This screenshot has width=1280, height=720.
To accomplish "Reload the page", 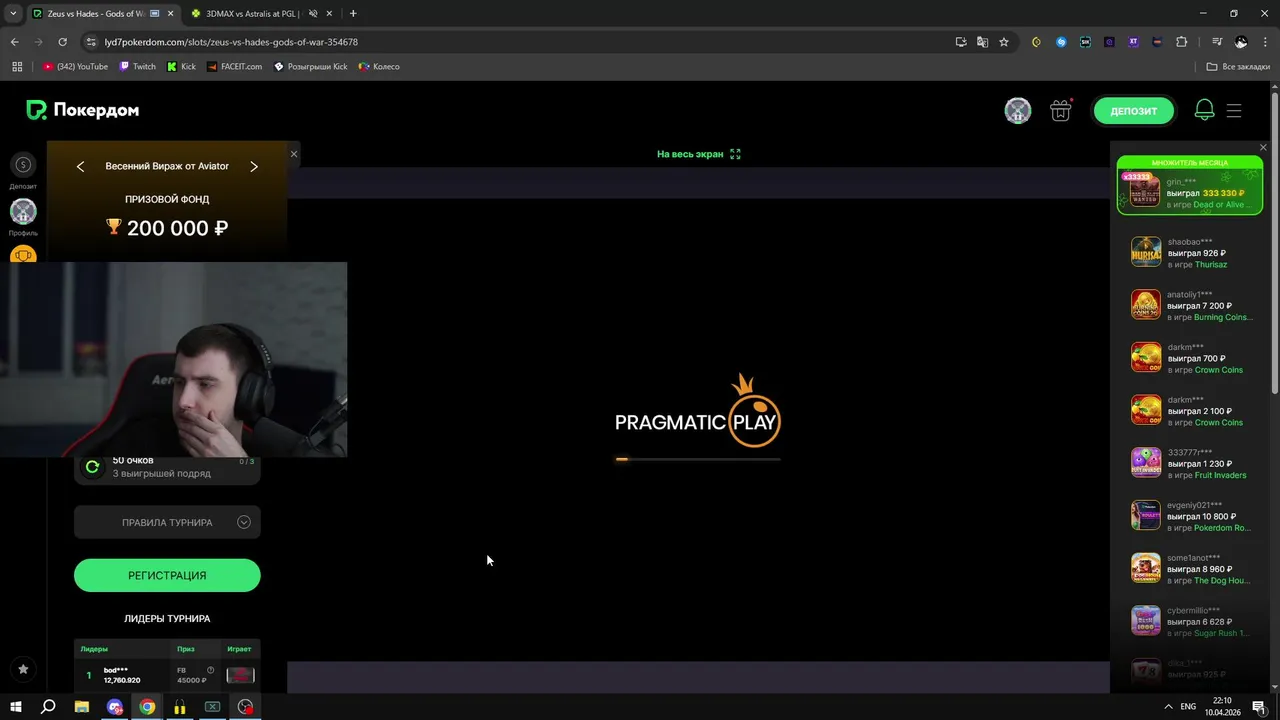I will pos(62,42).
